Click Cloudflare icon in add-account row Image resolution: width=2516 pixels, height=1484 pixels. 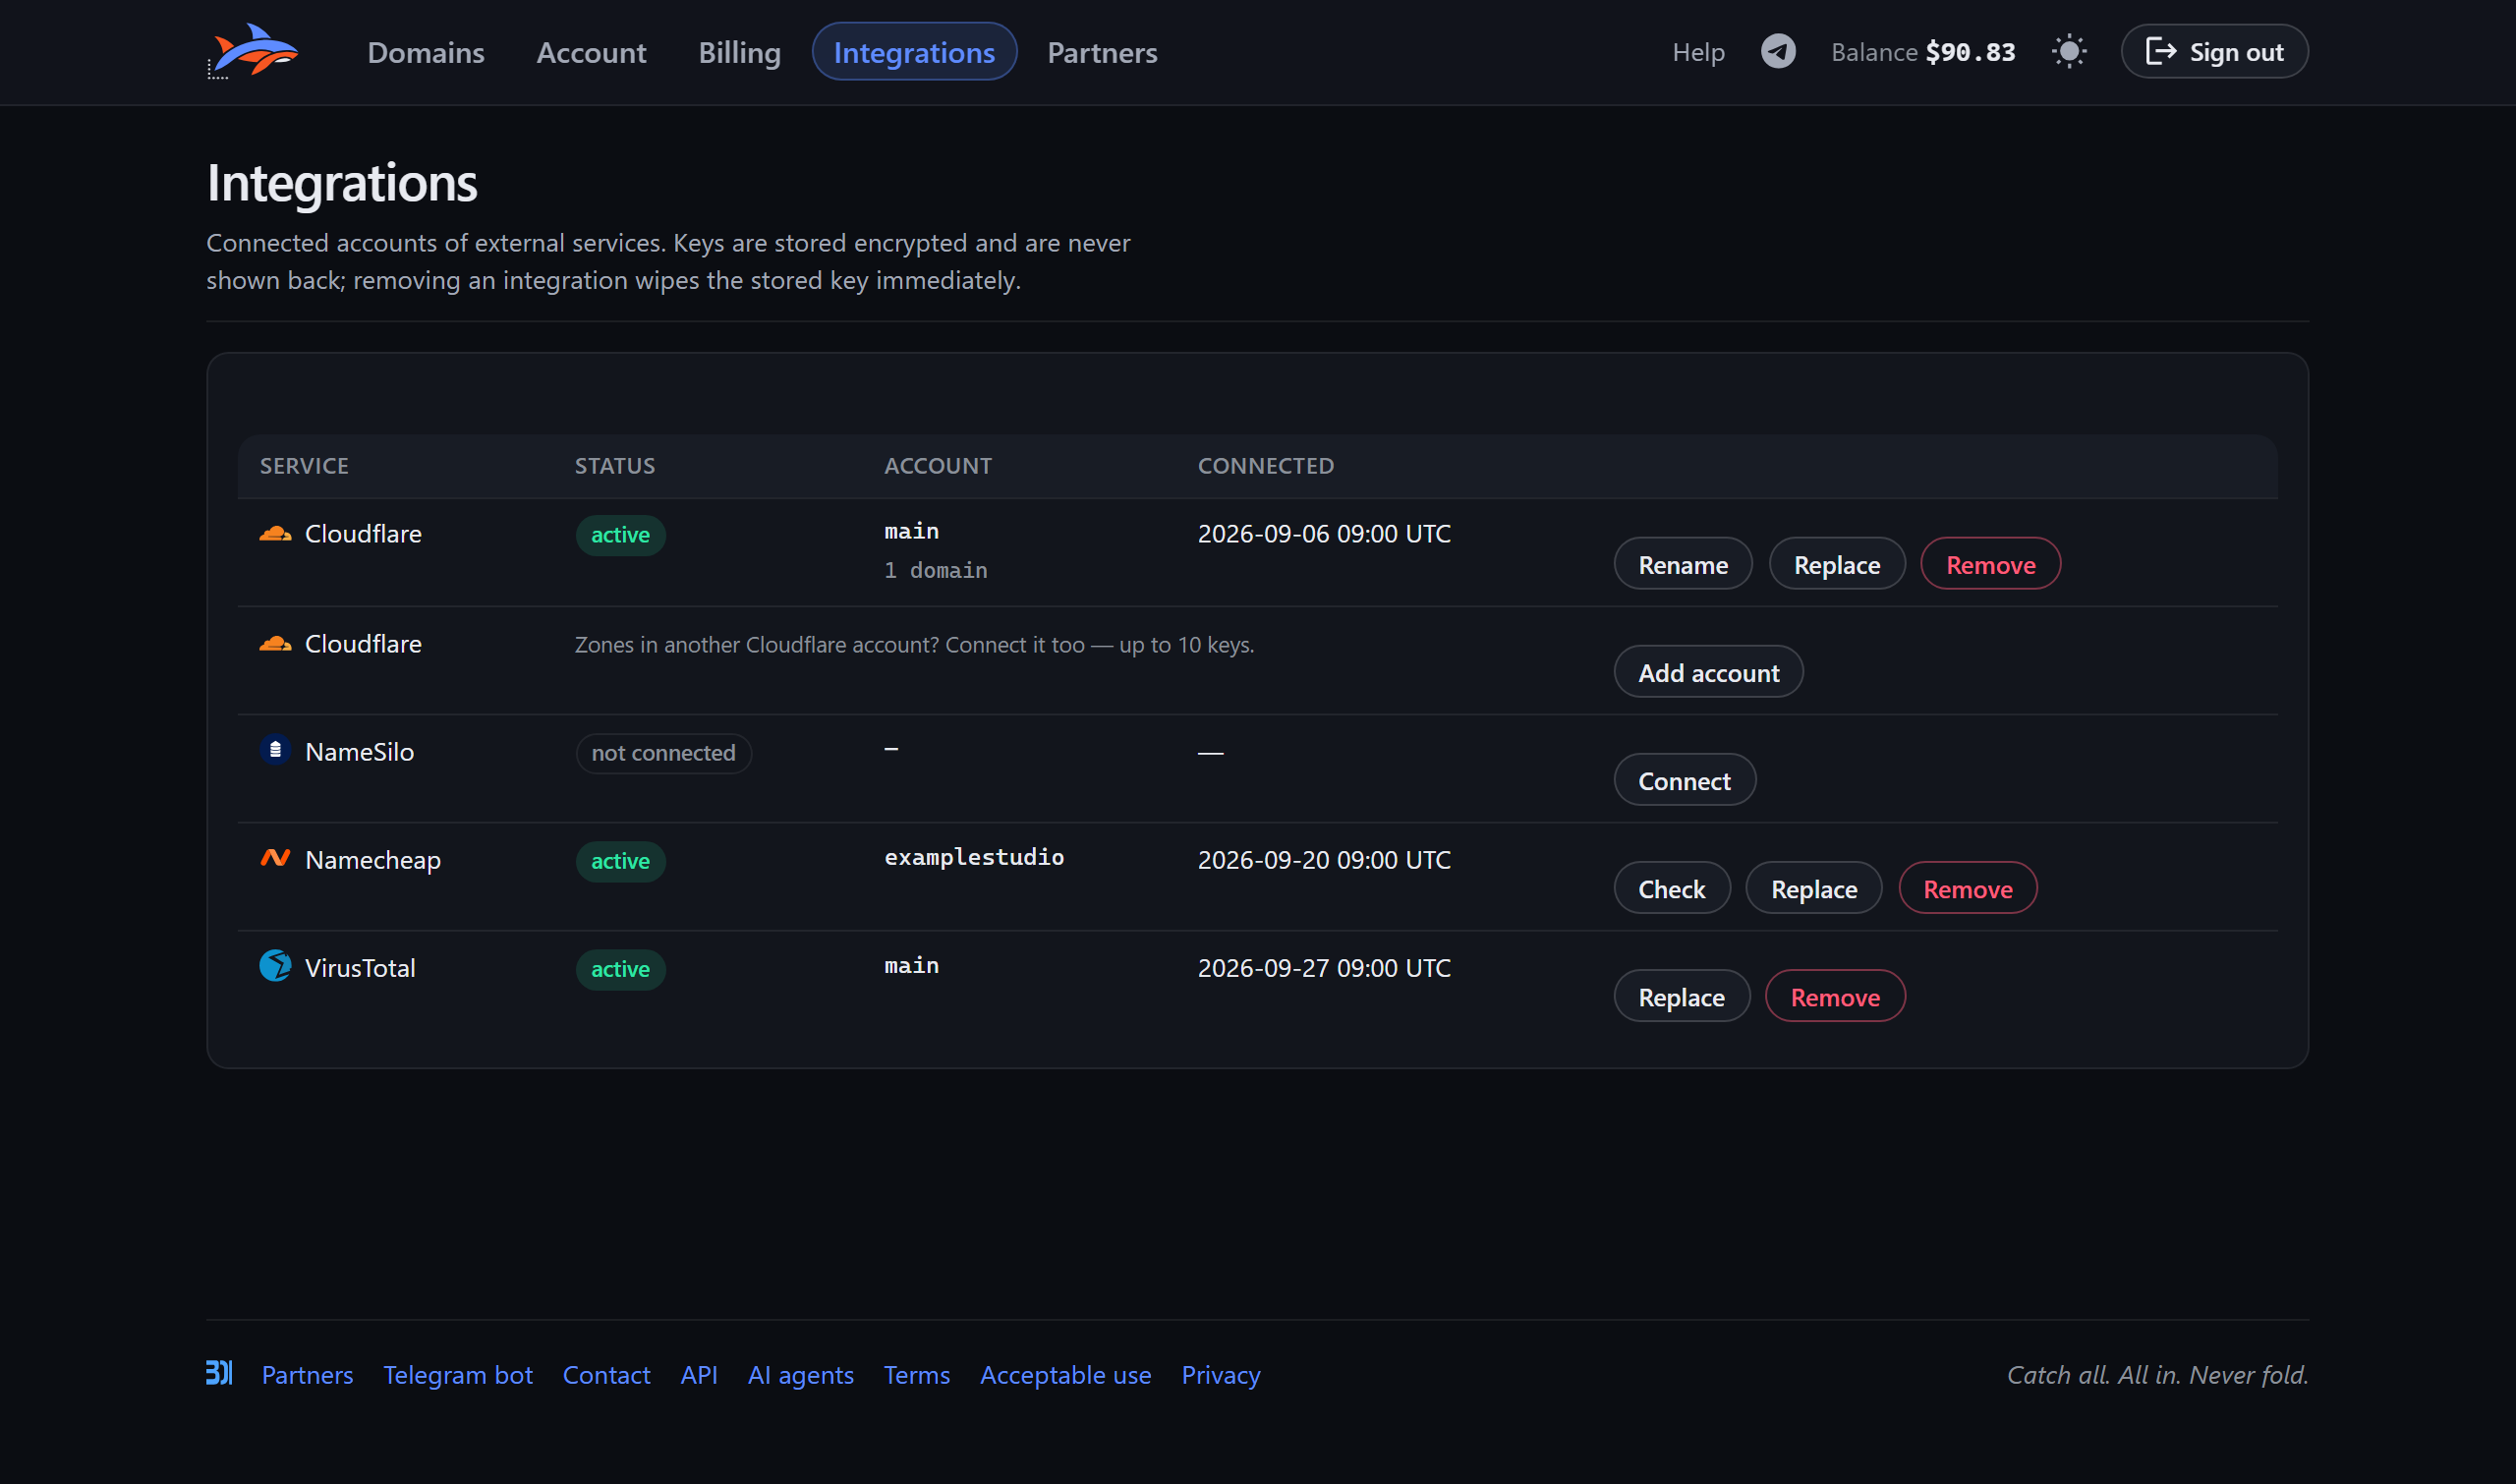(275, 644)
